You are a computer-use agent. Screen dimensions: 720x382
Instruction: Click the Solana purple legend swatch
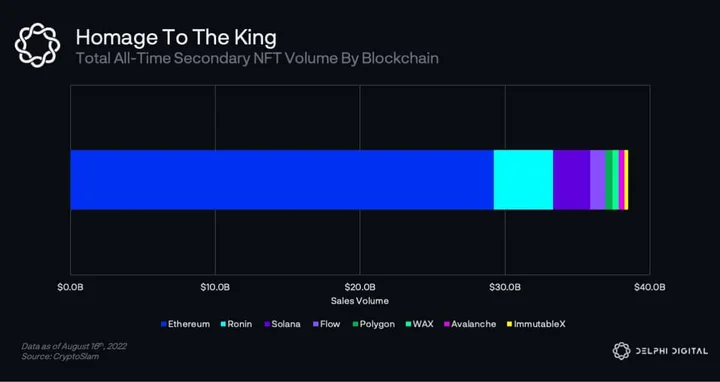[267, 325]
